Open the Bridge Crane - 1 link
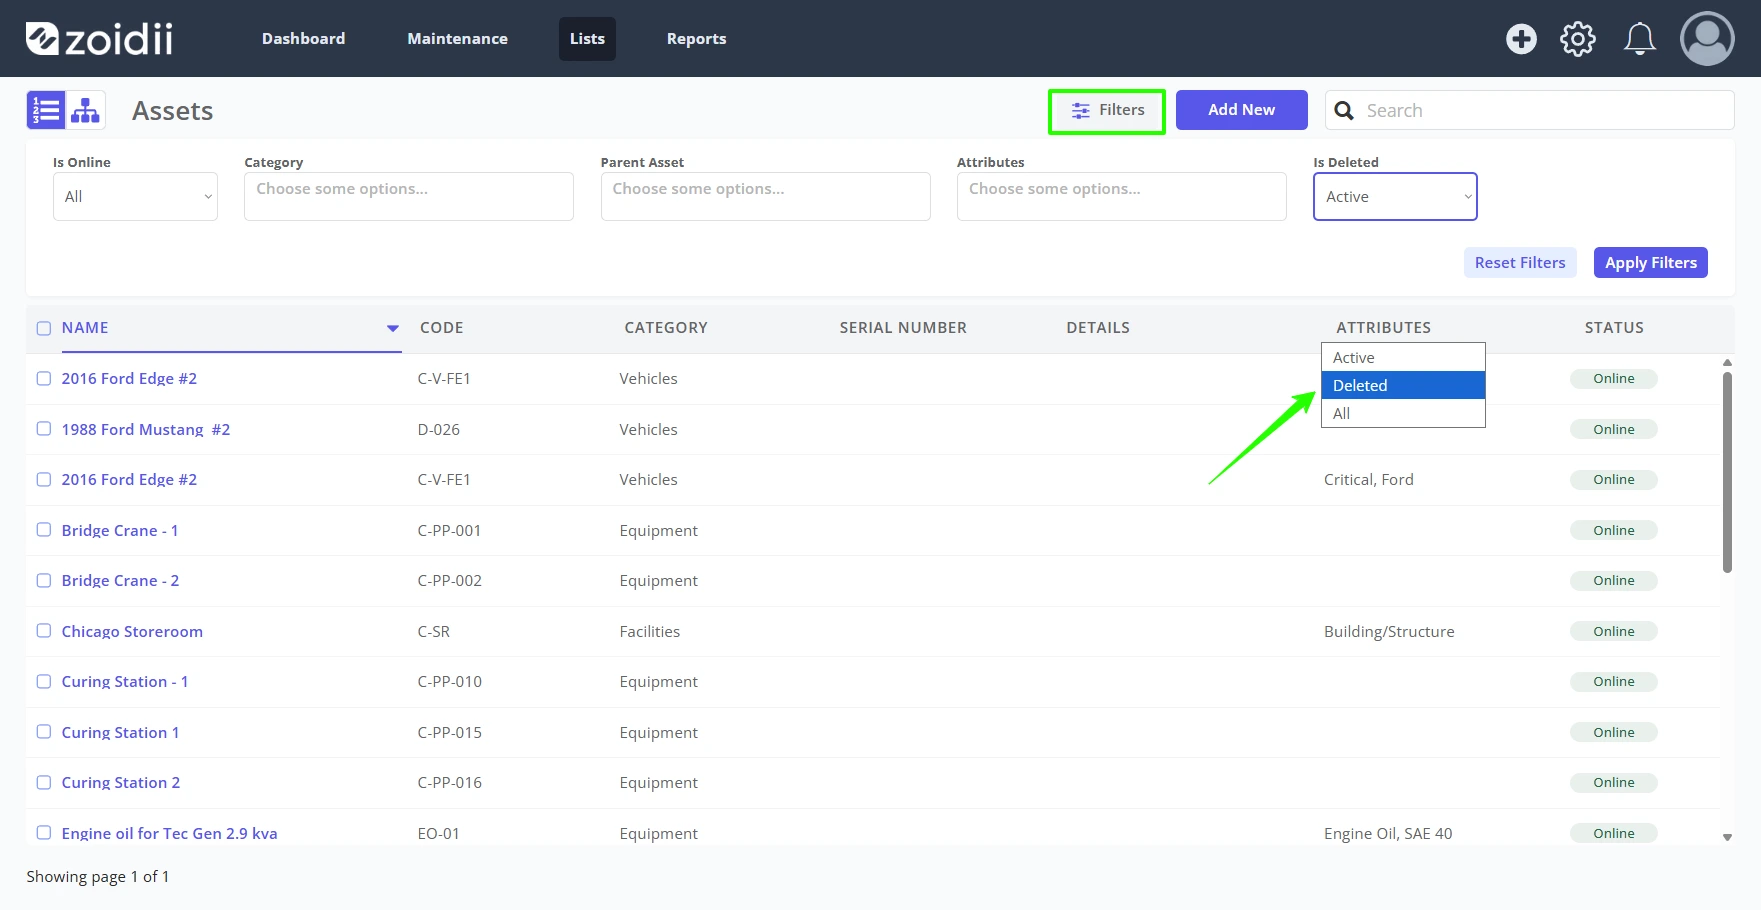This screenshot has height=910, width=1761. coord(120,530)
